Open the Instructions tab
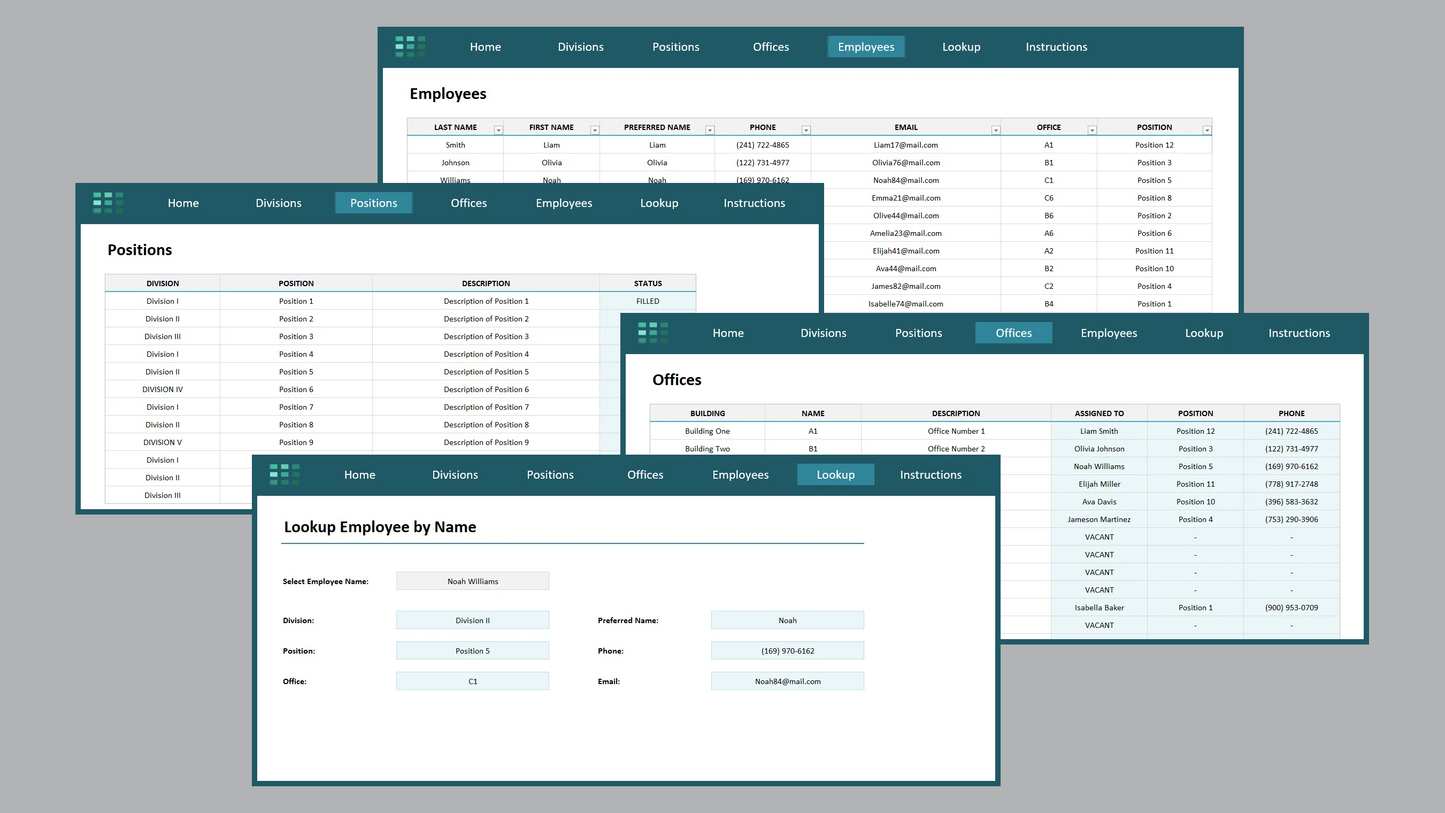1445x813 pixels. tap(930, 474)
